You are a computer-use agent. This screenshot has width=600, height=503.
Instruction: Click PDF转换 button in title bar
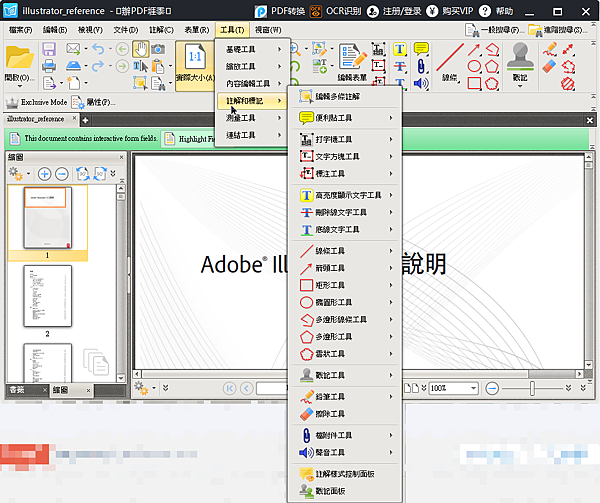point(280,11)
